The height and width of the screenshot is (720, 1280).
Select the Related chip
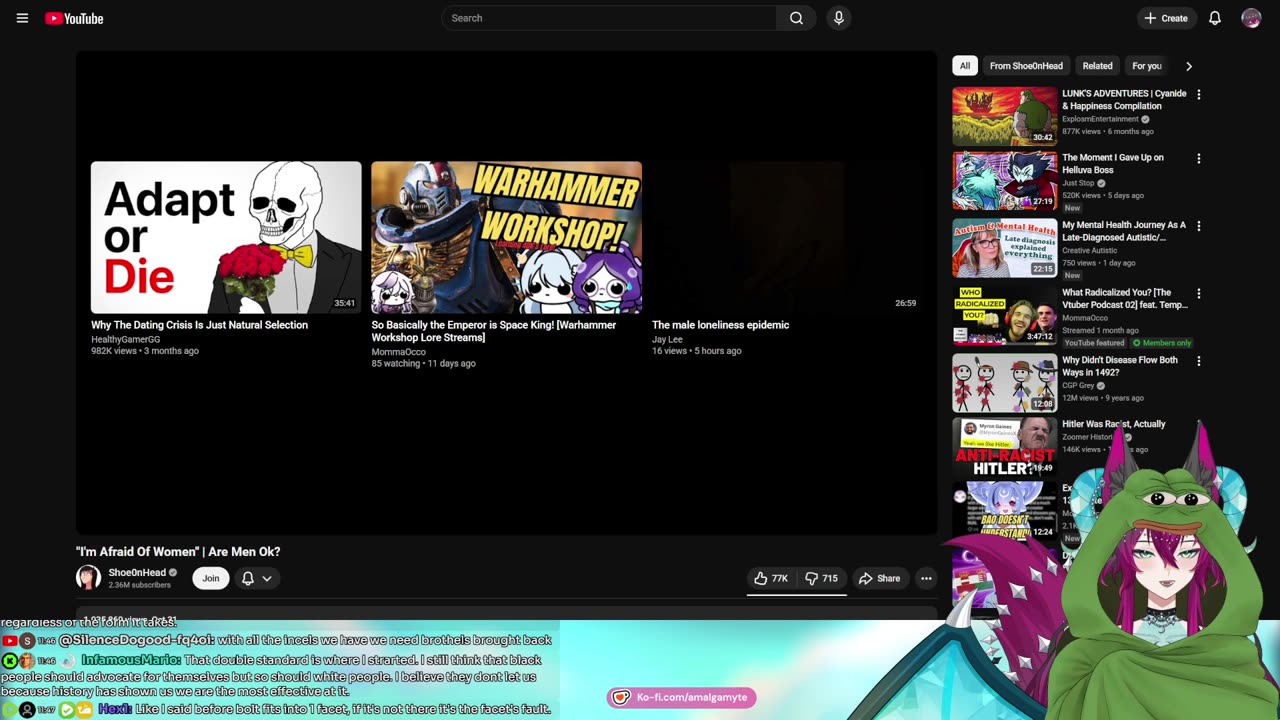tap(1097, 66)
